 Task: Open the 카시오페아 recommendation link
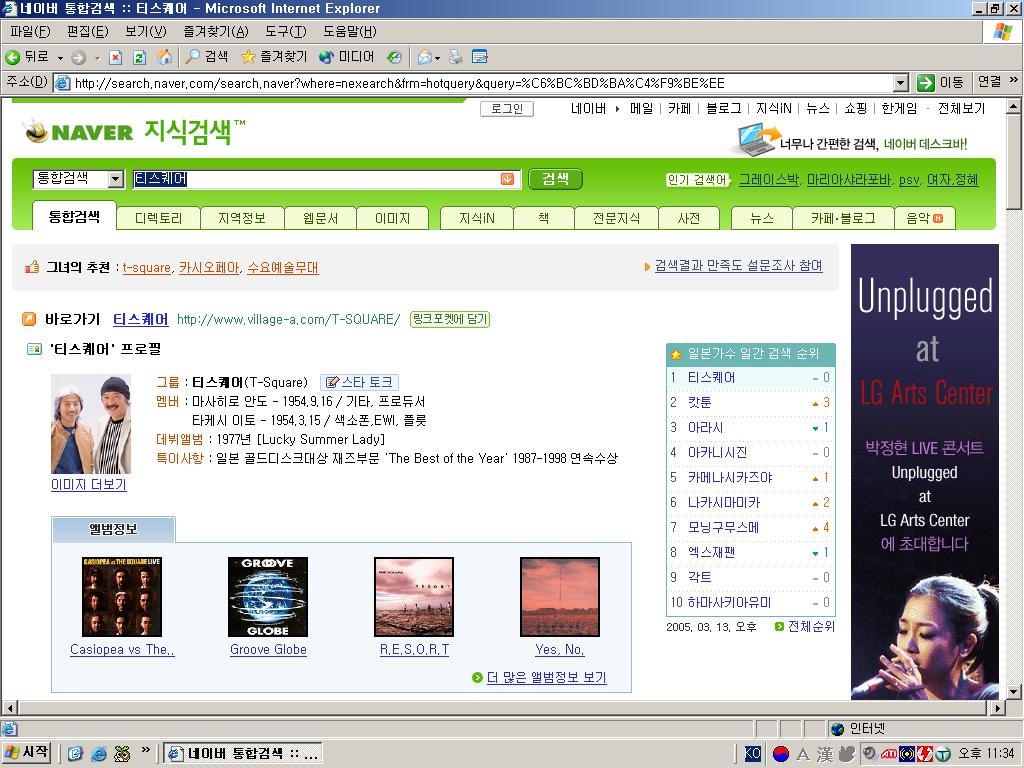tap(209, 268)
